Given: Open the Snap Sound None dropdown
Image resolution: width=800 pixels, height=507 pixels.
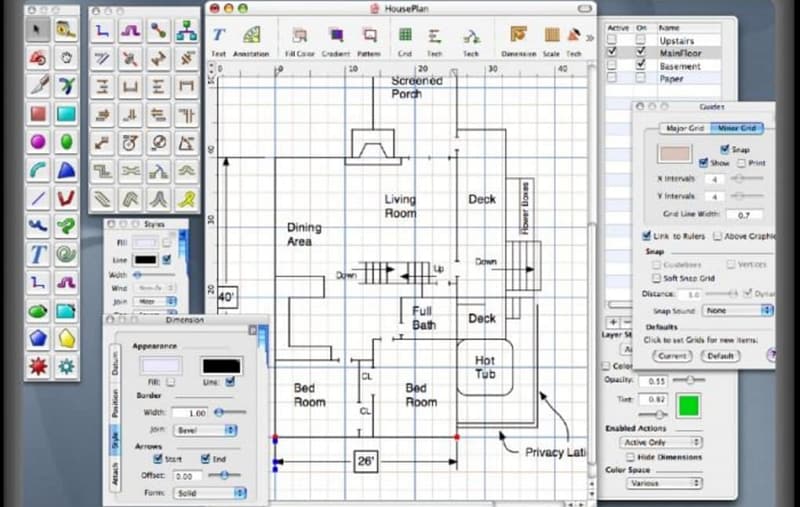Looking at the screenshot, I should coord(737,310).
